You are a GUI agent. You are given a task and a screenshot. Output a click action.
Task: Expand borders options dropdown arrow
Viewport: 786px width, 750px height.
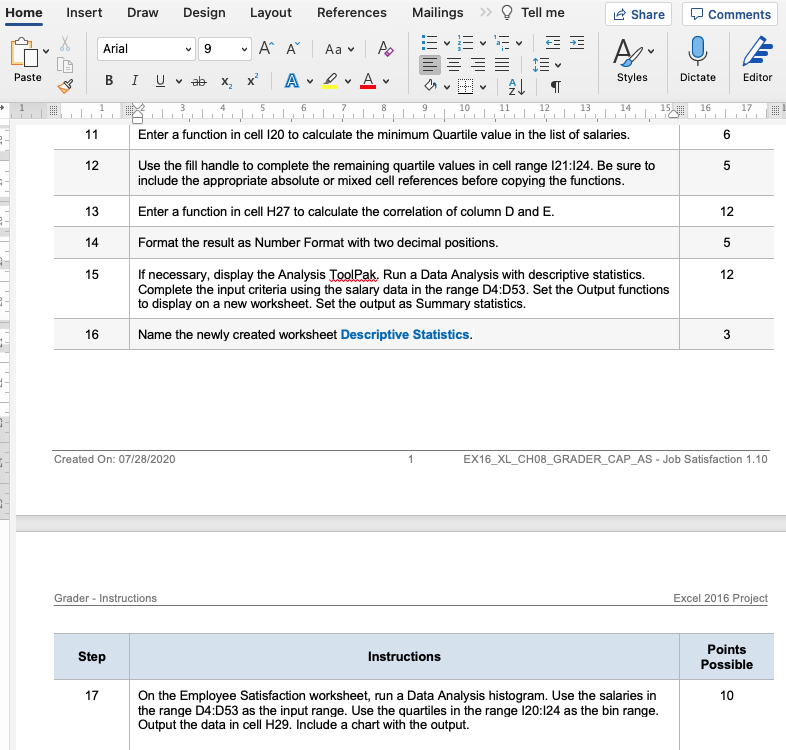pos(483,87)
